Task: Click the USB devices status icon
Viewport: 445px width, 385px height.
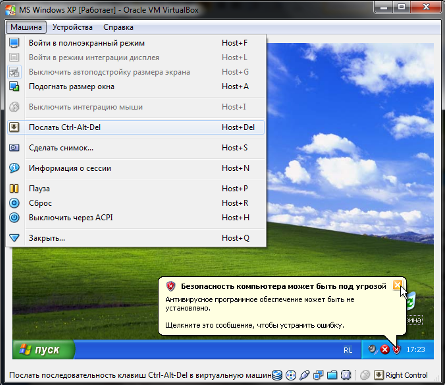Action: (x=305, y=375)
